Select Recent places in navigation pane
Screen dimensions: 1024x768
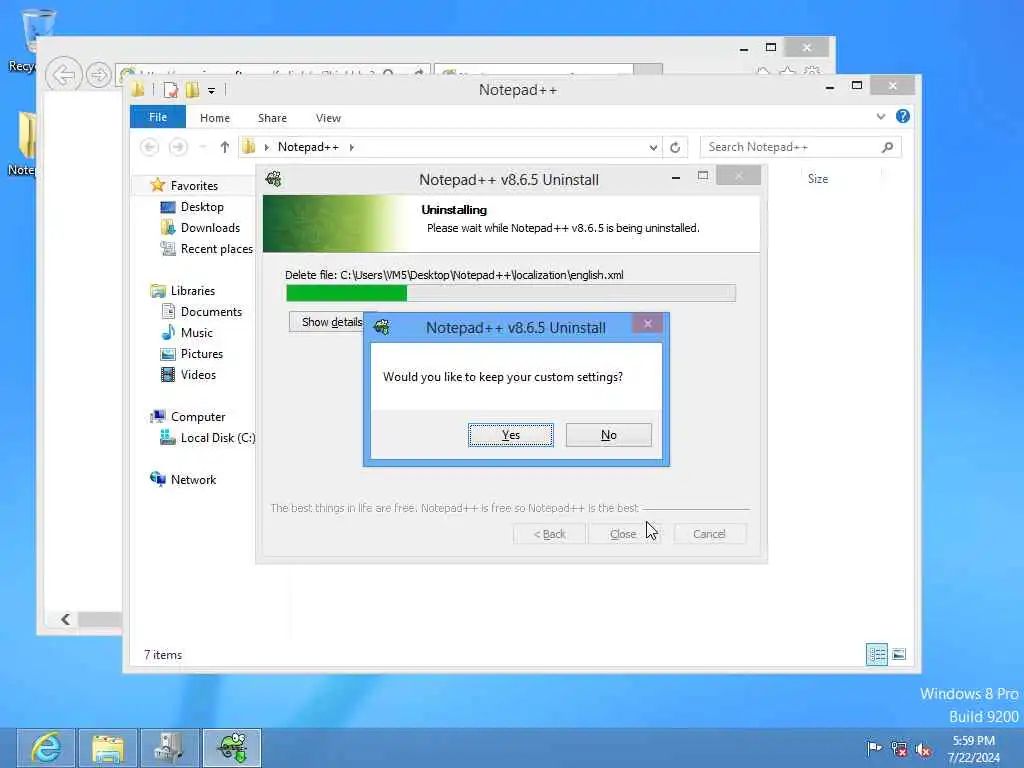[x=217, y=249]
